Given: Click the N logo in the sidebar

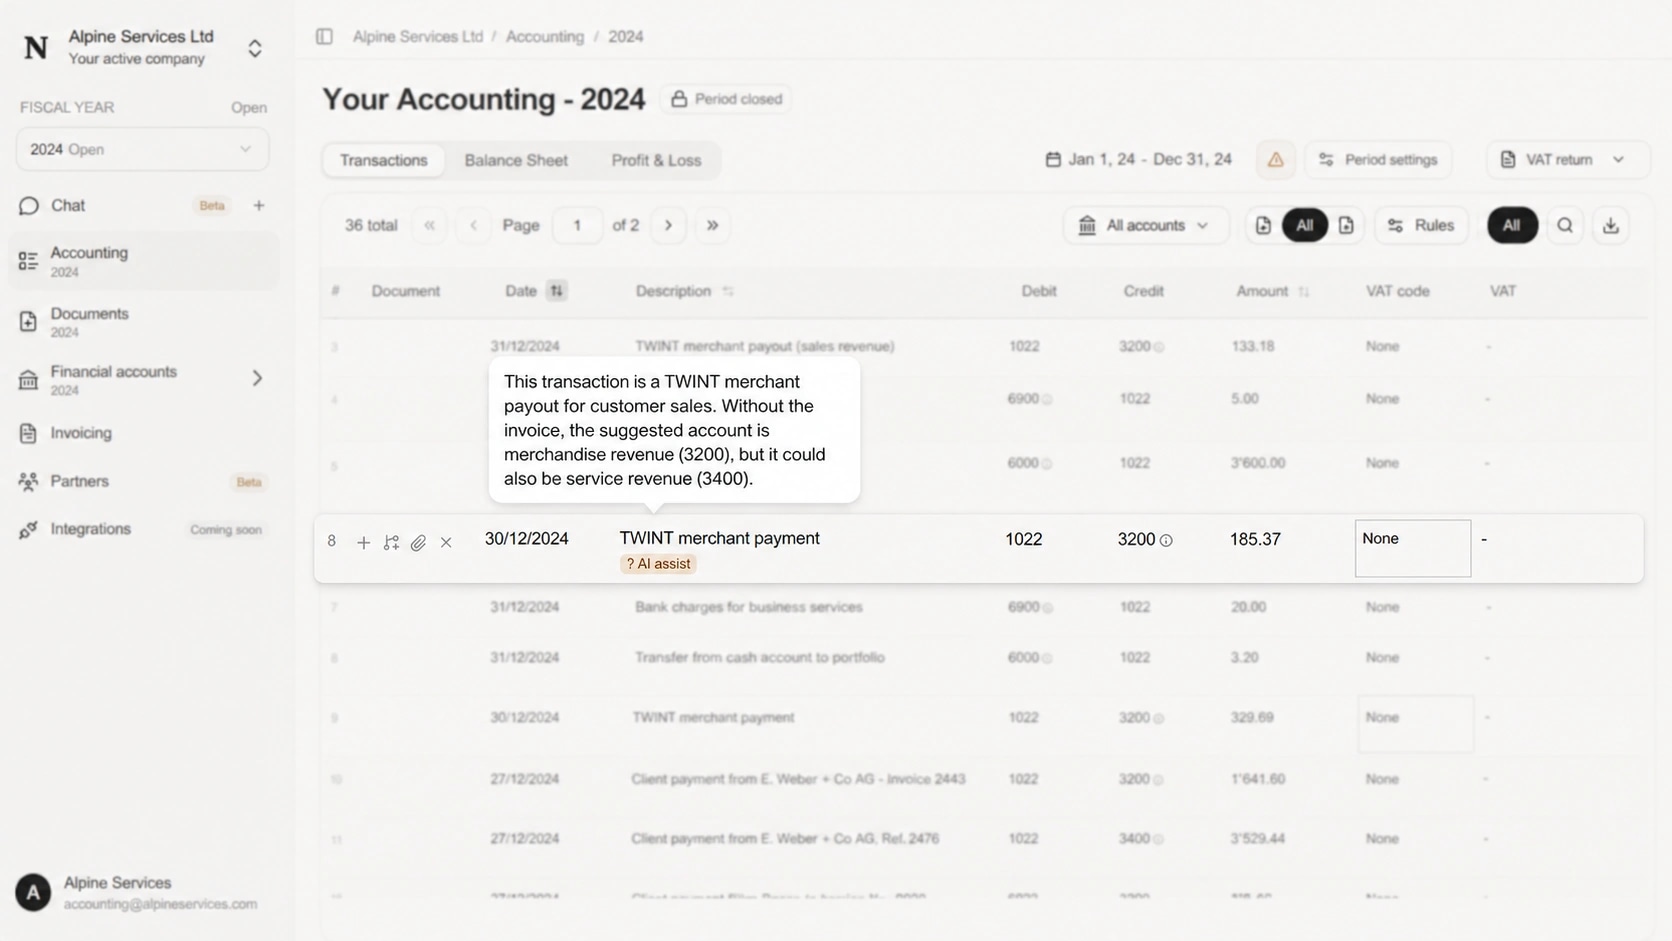Looking at the screenshot, I should tap(36, 48).
